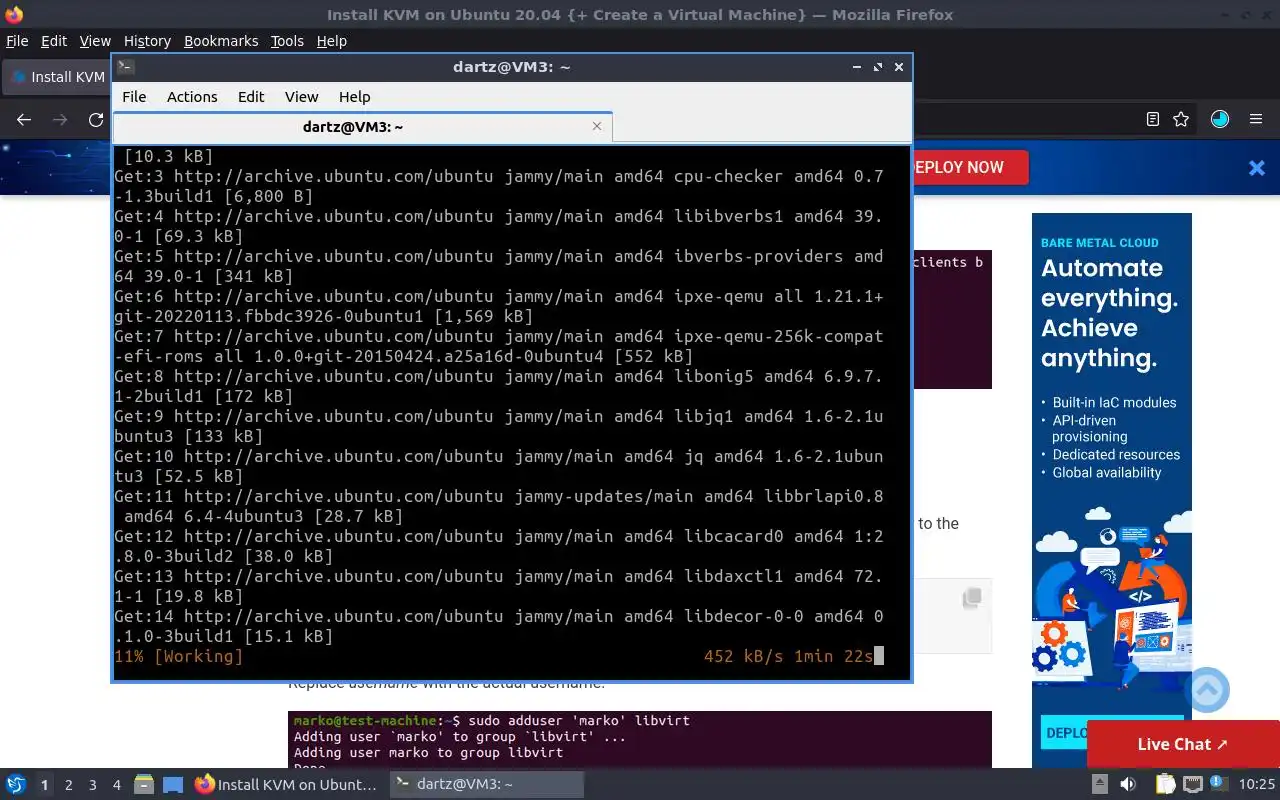Select the 'Install KVM' Firefox tab
Image resolution: width=1280 pixels, height=800 pixels.
pyautogui.click(x=58, y=77)
